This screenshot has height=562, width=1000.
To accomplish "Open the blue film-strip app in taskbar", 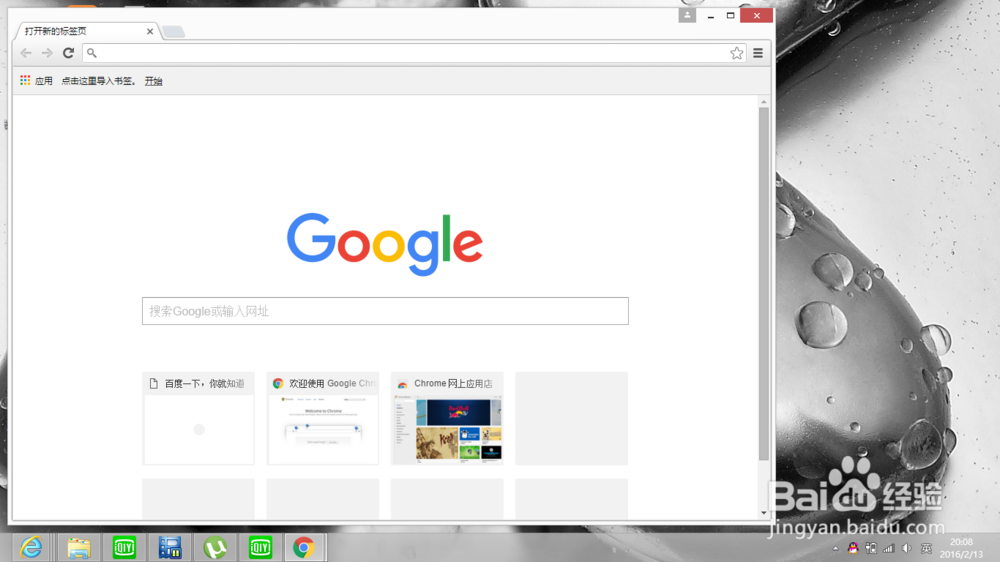I will coord(170,547).
